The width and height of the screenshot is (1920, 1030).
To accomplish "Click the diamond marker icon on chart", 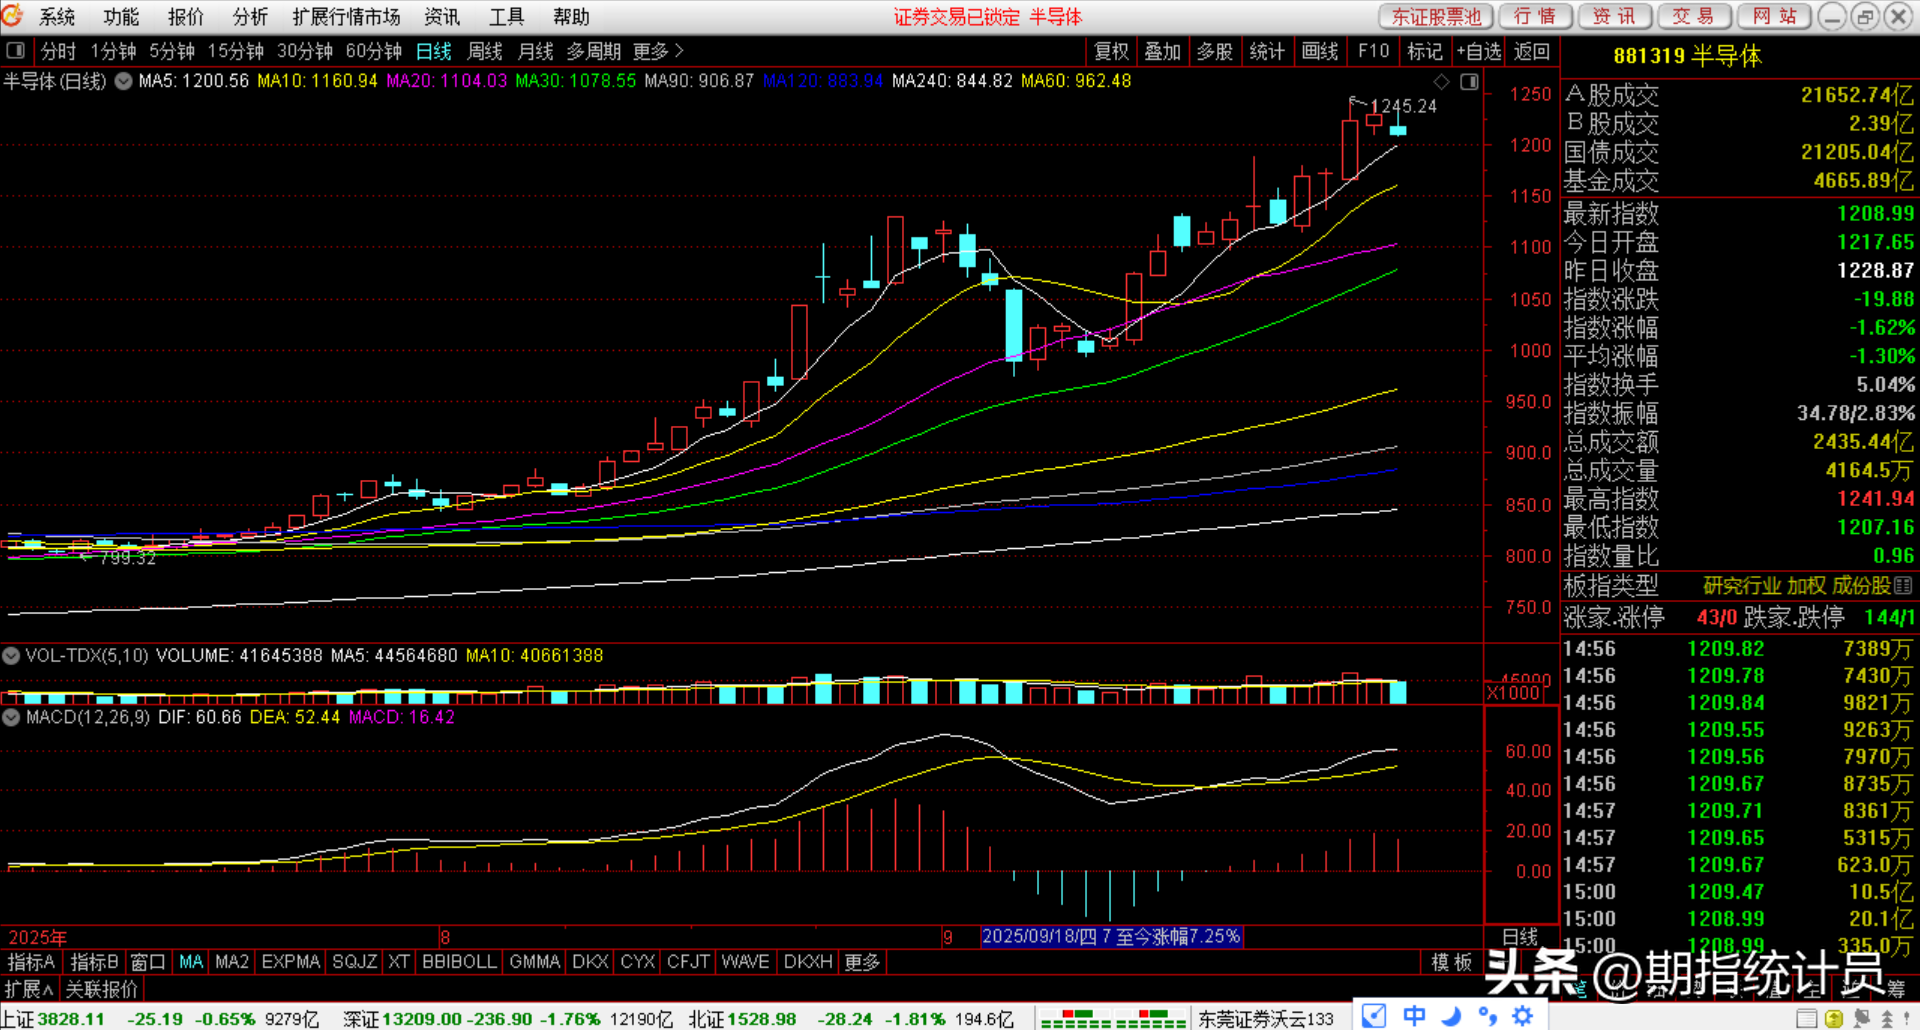I will pos(1442,82).
